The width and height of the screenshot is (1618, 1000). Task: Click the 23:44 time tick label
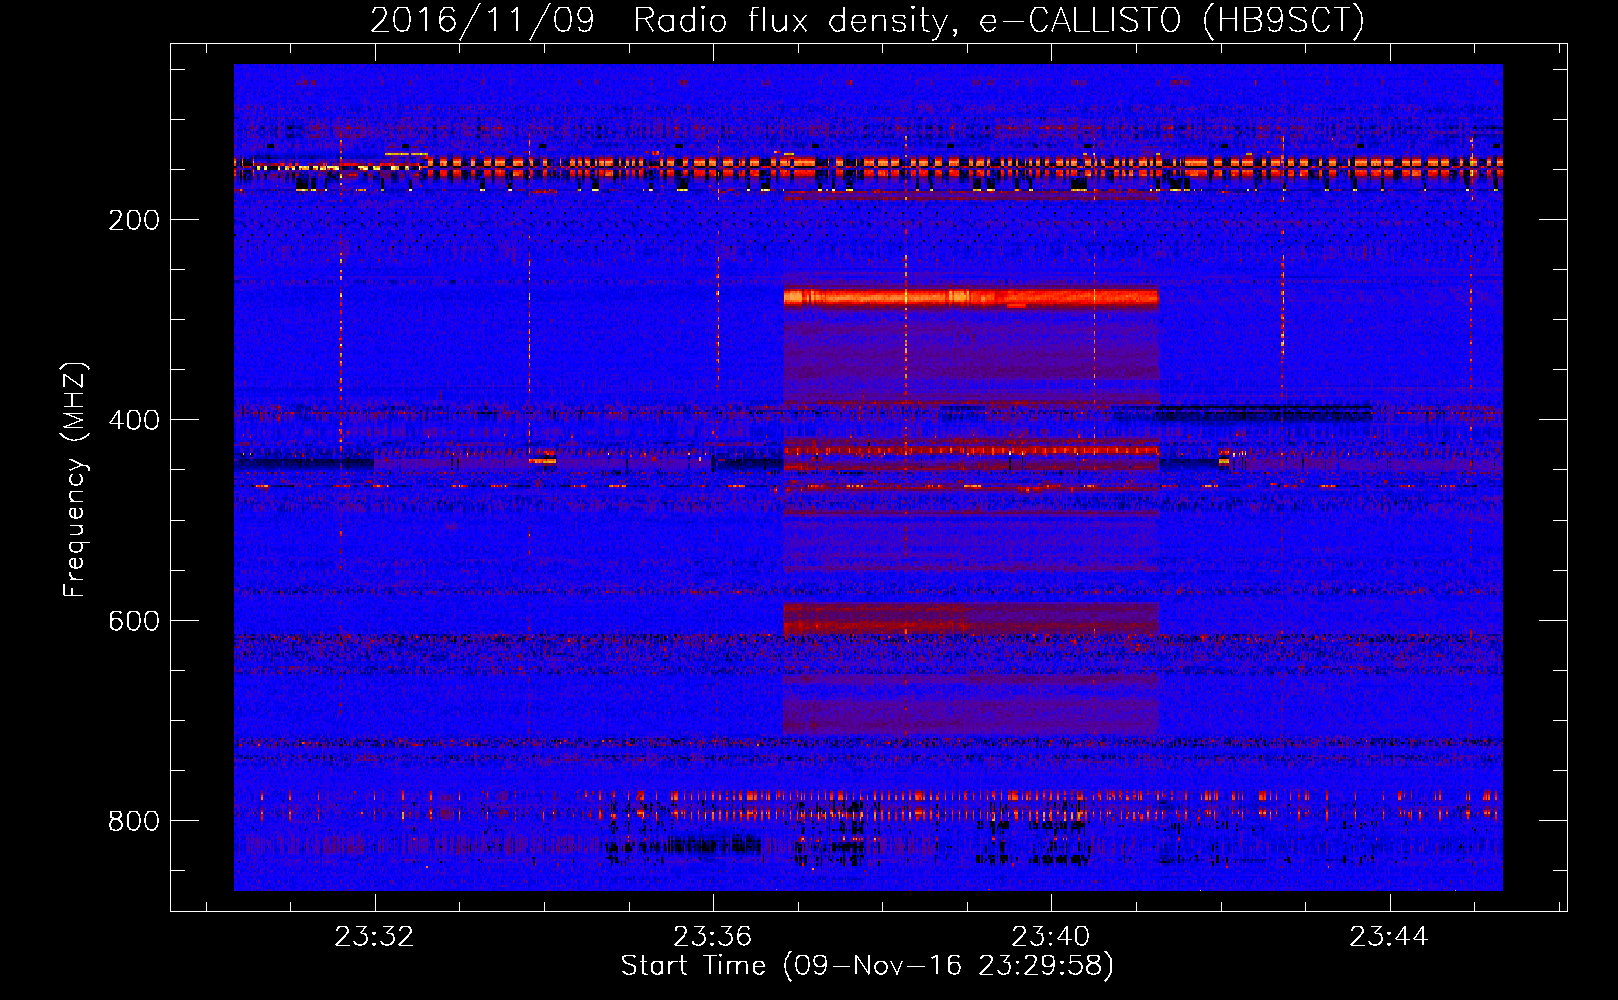pos(1388,937)
